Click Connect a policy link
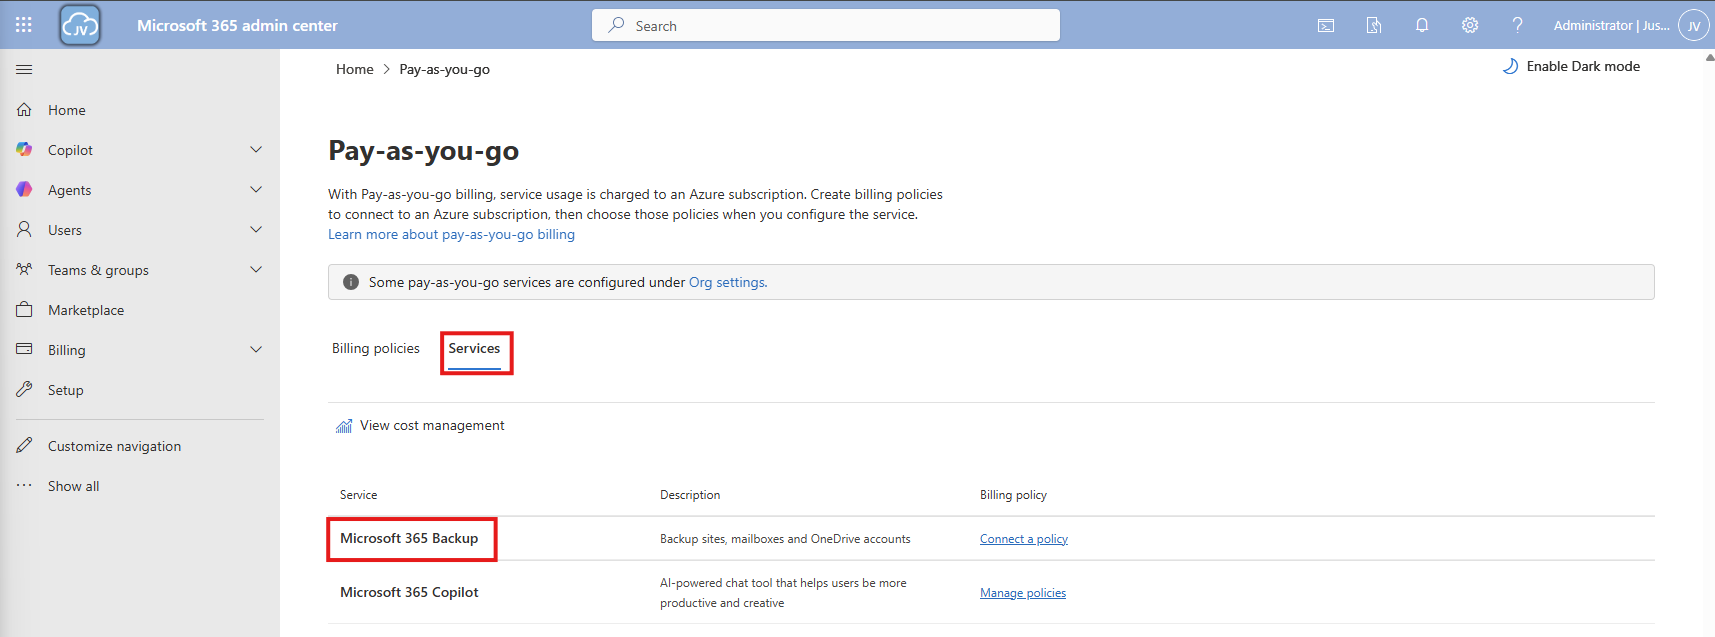Viewport: 1715px width, 637px height. click(x=1023, y=539)
